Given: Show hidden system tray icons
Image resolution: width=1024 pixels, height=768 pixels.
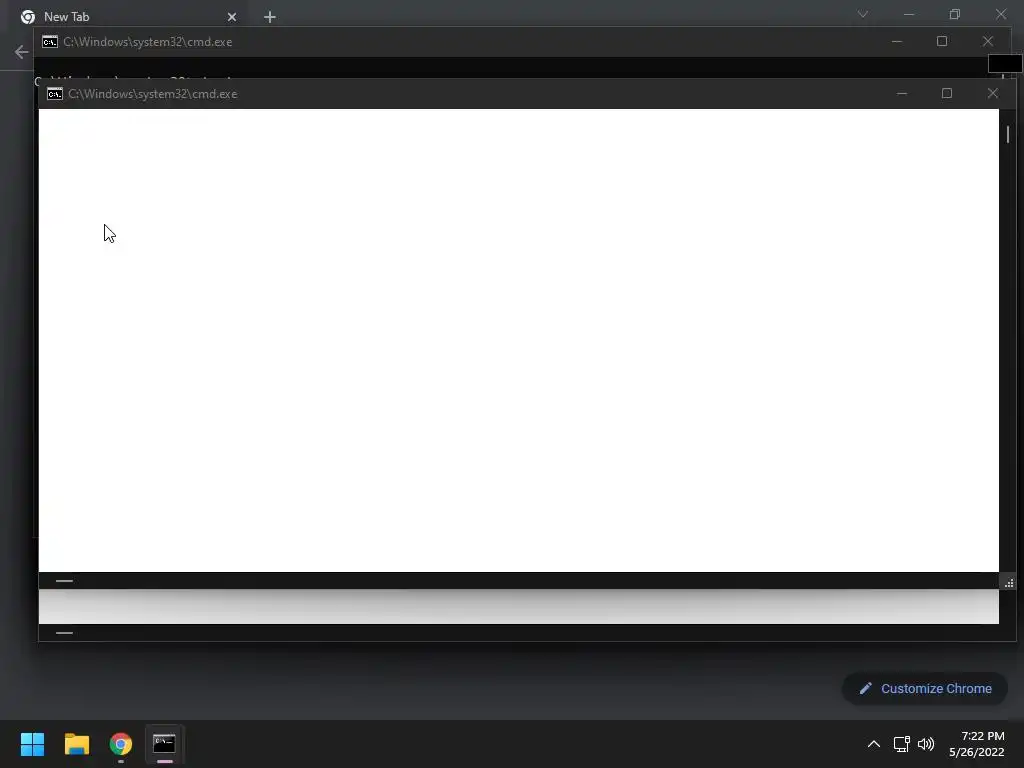Looking at the screenshot, I should click(873, 744).
